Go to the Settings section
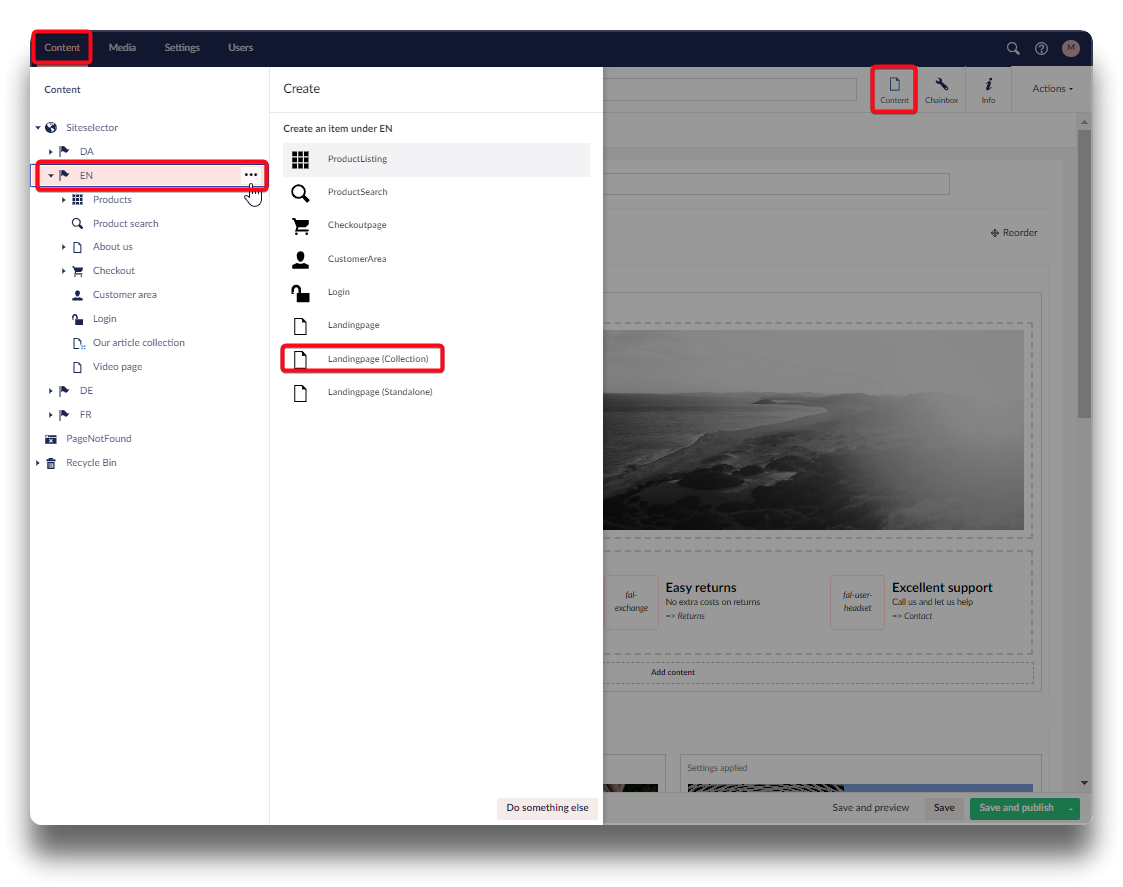The width and height of the screenshot is (1123, 887). pyautogui.click(x=182, y=48)
